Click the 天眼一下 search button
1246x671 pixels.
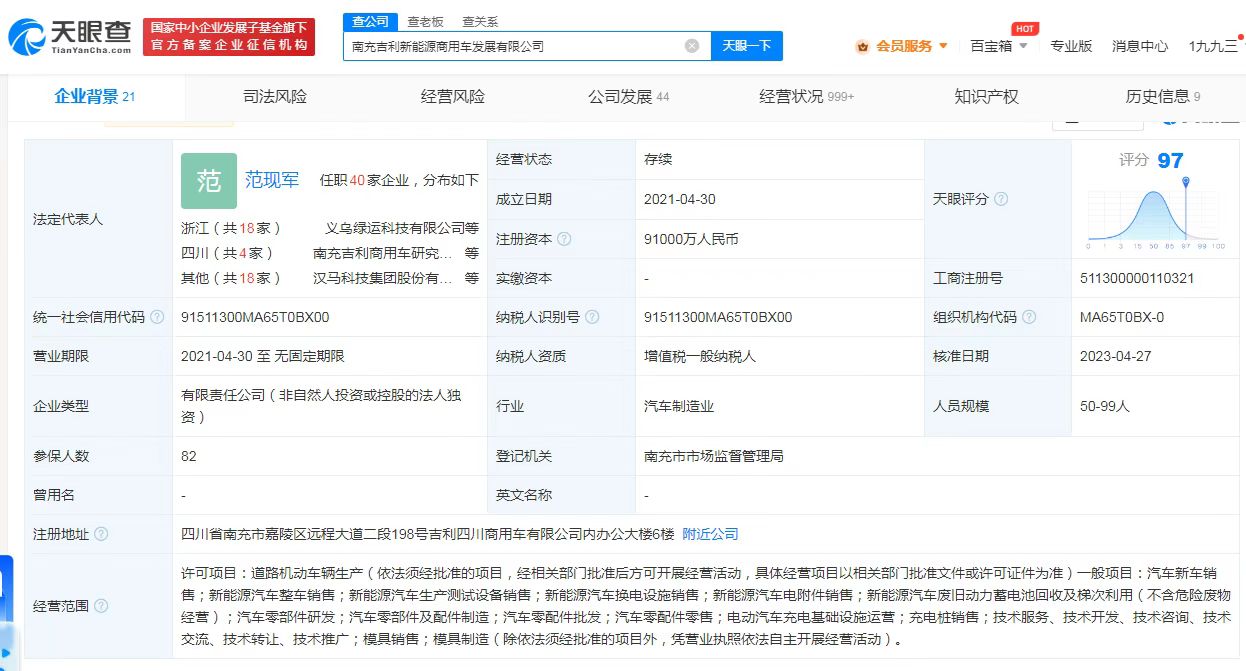(747, 46)
